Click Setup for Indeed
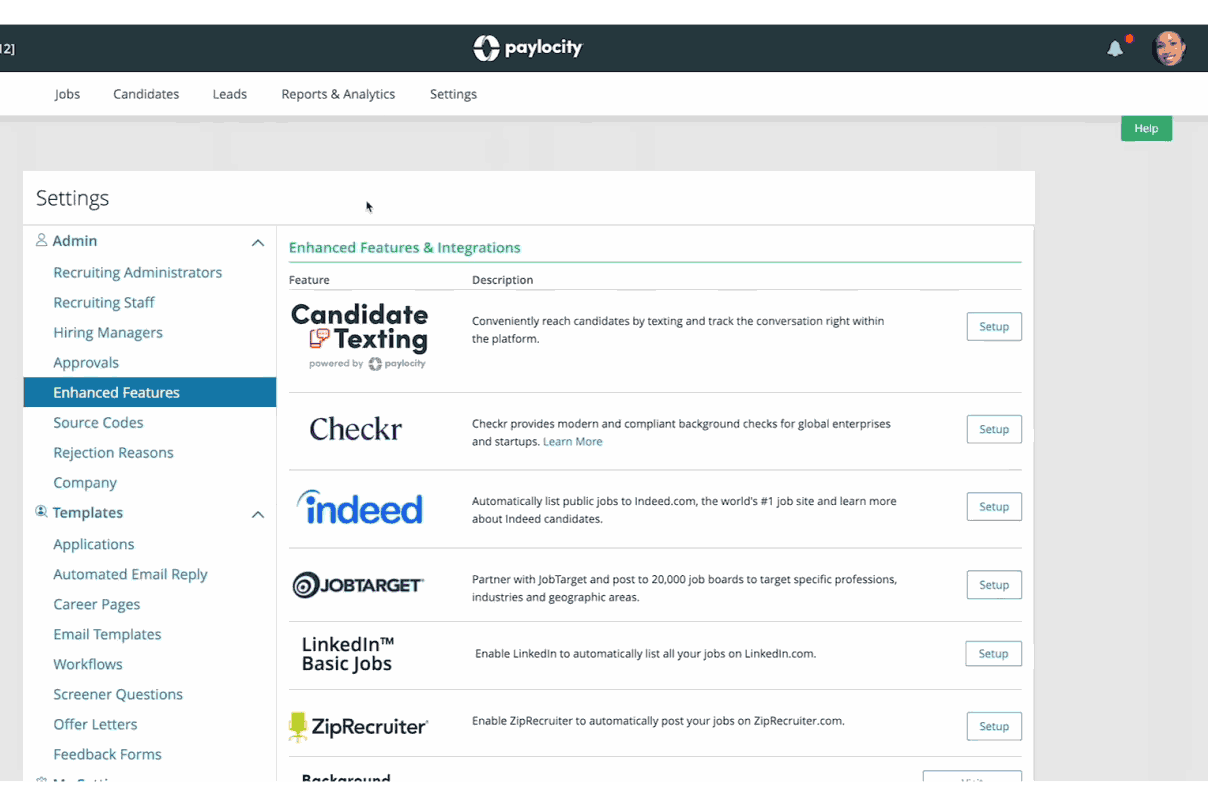The image size is (1208, 806). (x=994, y=507)
